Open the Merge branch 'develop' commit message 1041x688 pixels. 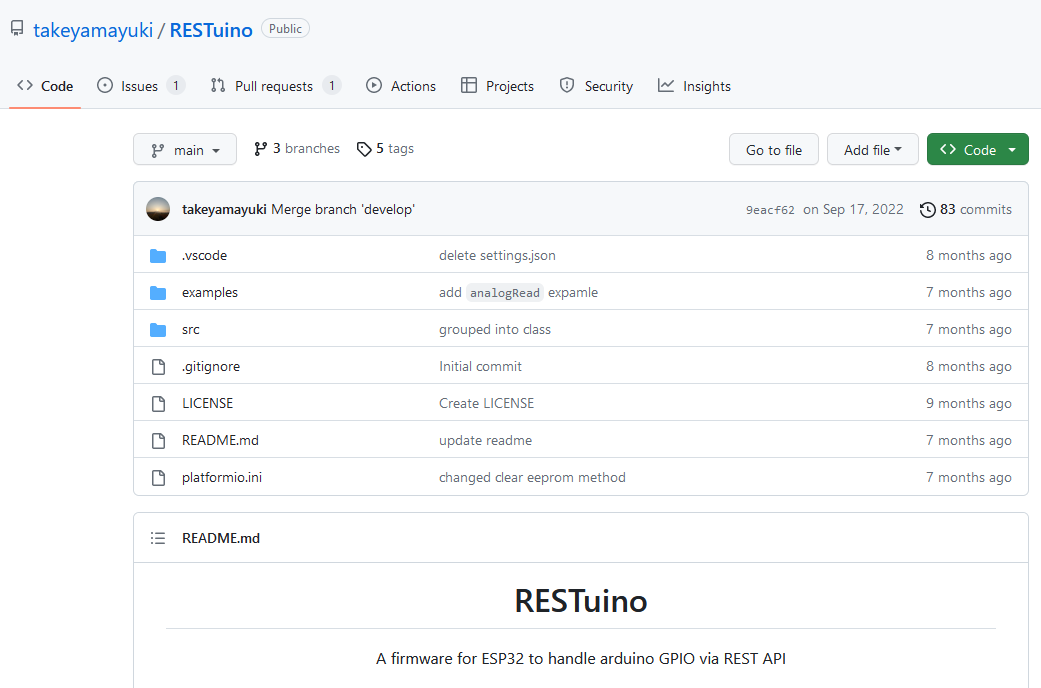[343, 209]
